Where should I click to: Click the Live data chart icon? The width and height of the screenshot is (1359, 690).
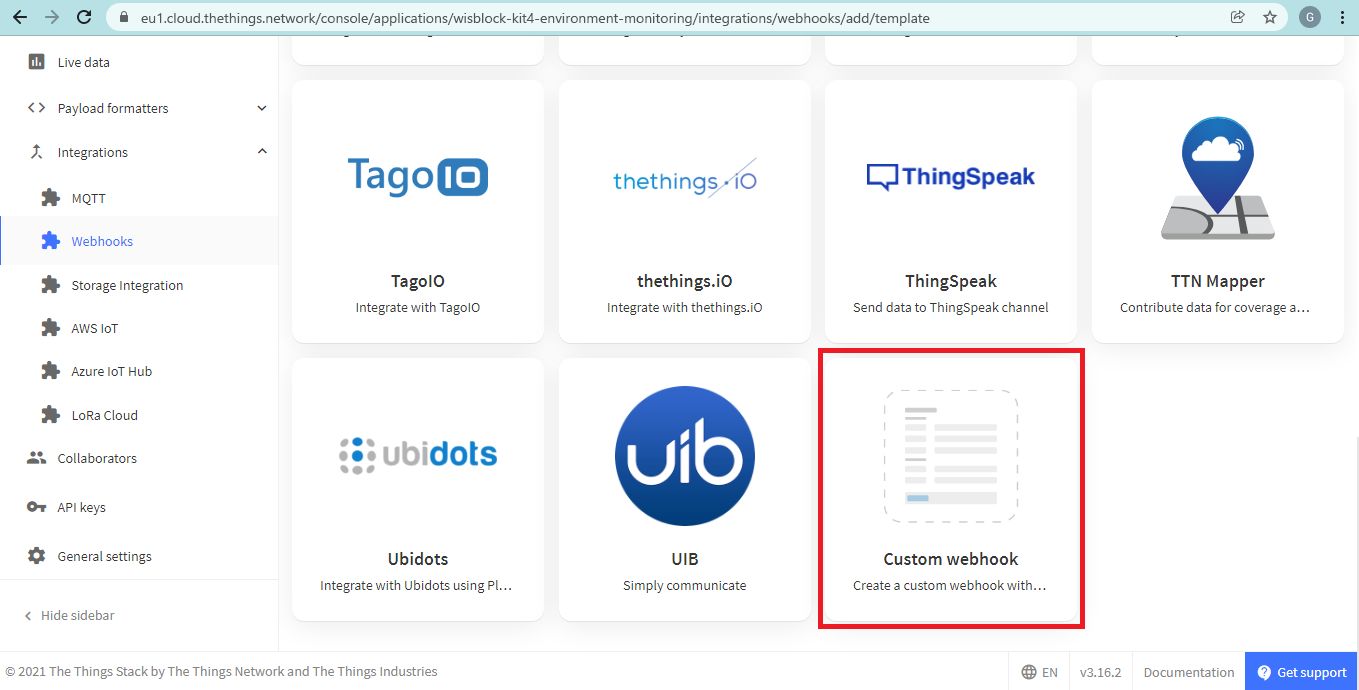point(37,62)
